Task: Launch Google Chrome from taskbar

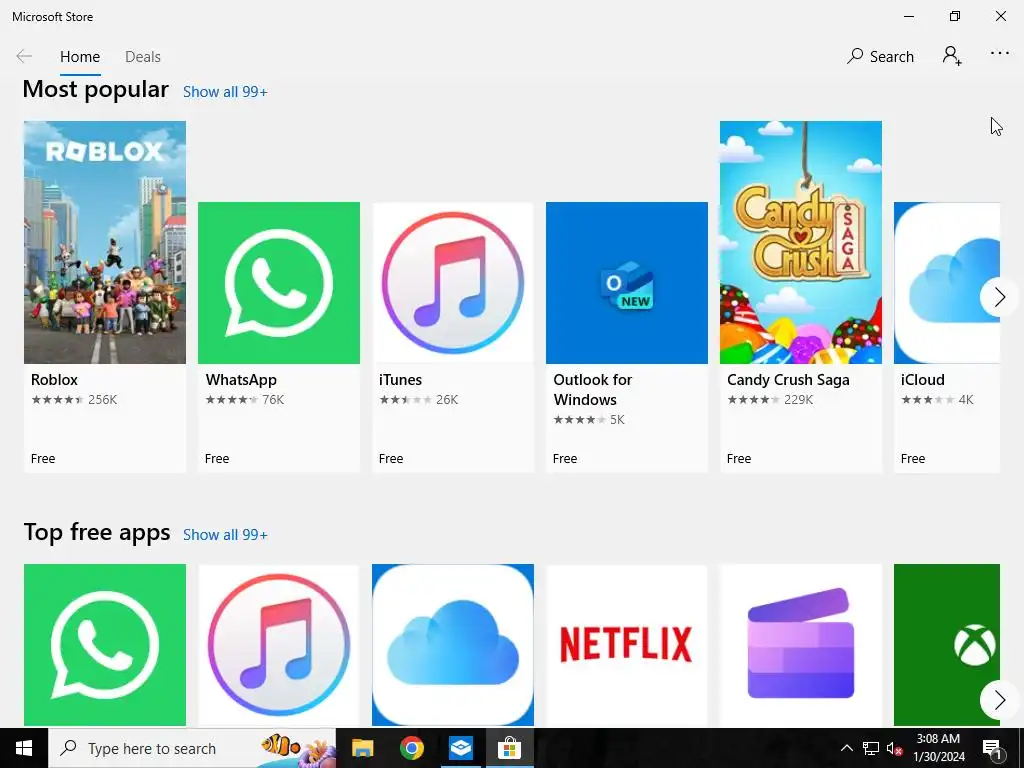Action: click(x=411, y=748)
